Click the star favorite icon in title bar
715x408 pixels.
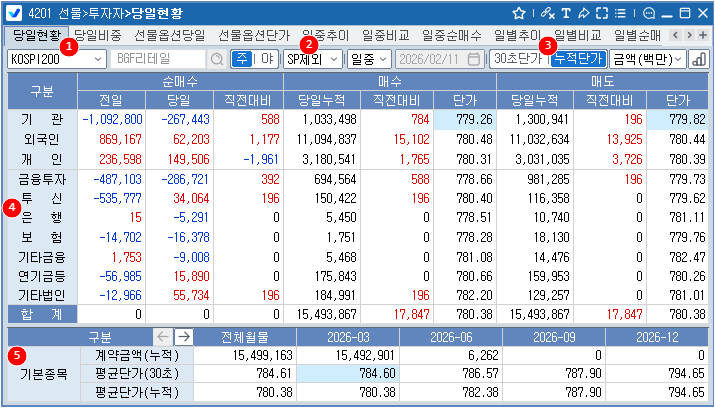tap(519, 13)
